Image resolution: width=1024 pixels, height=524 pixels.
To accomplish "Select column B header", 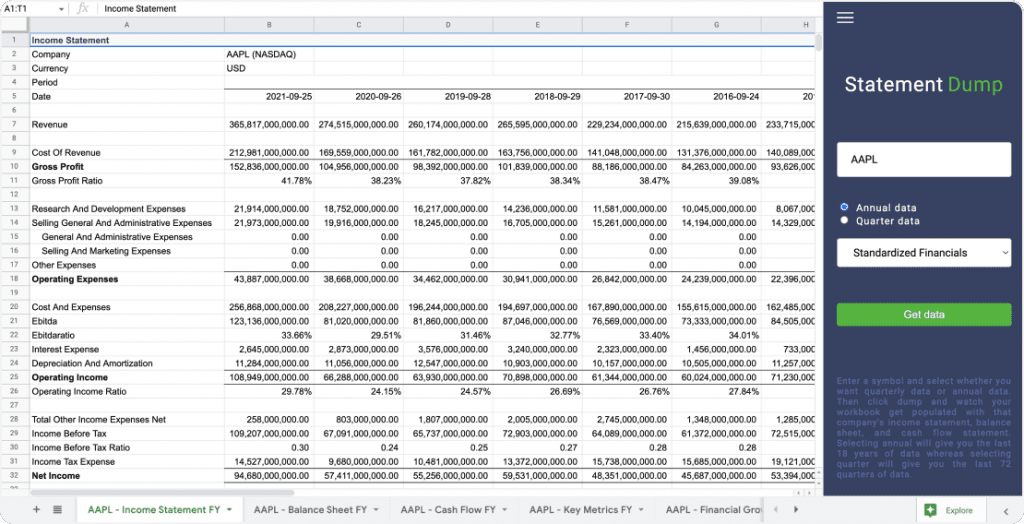I will [x=269, y=24].
